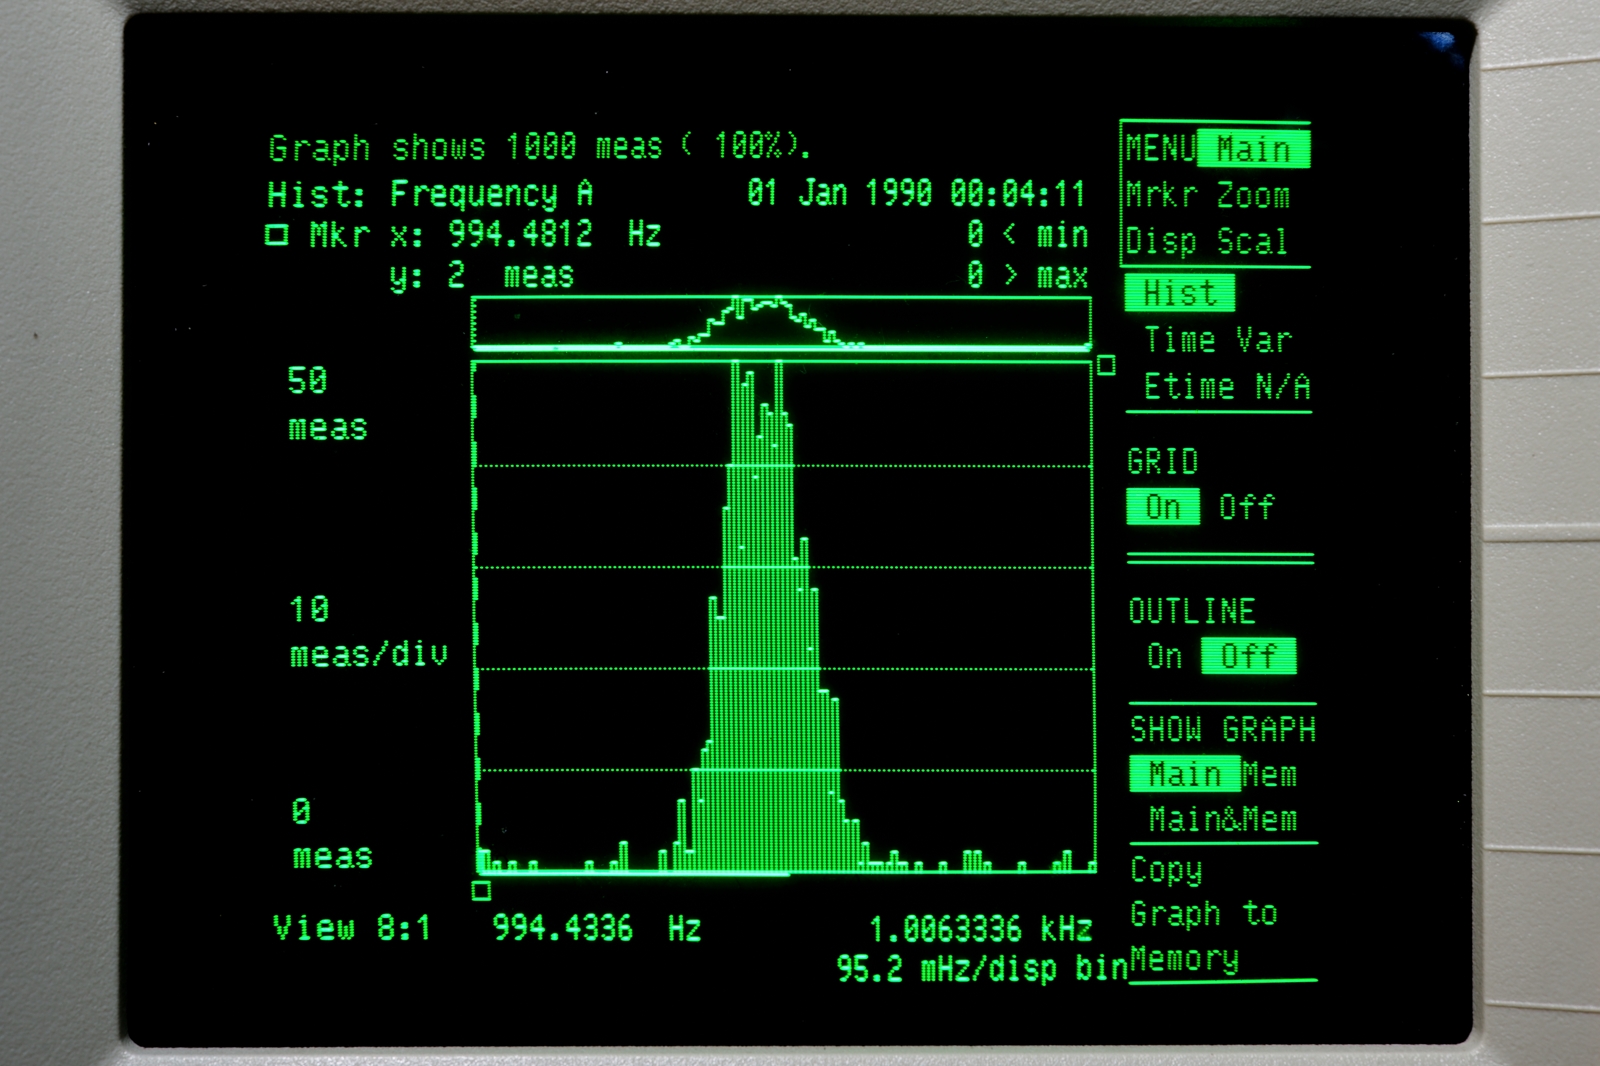
Task: Show the Main graph under SHOW GRAPH
Action: (x=1184, y=774)
